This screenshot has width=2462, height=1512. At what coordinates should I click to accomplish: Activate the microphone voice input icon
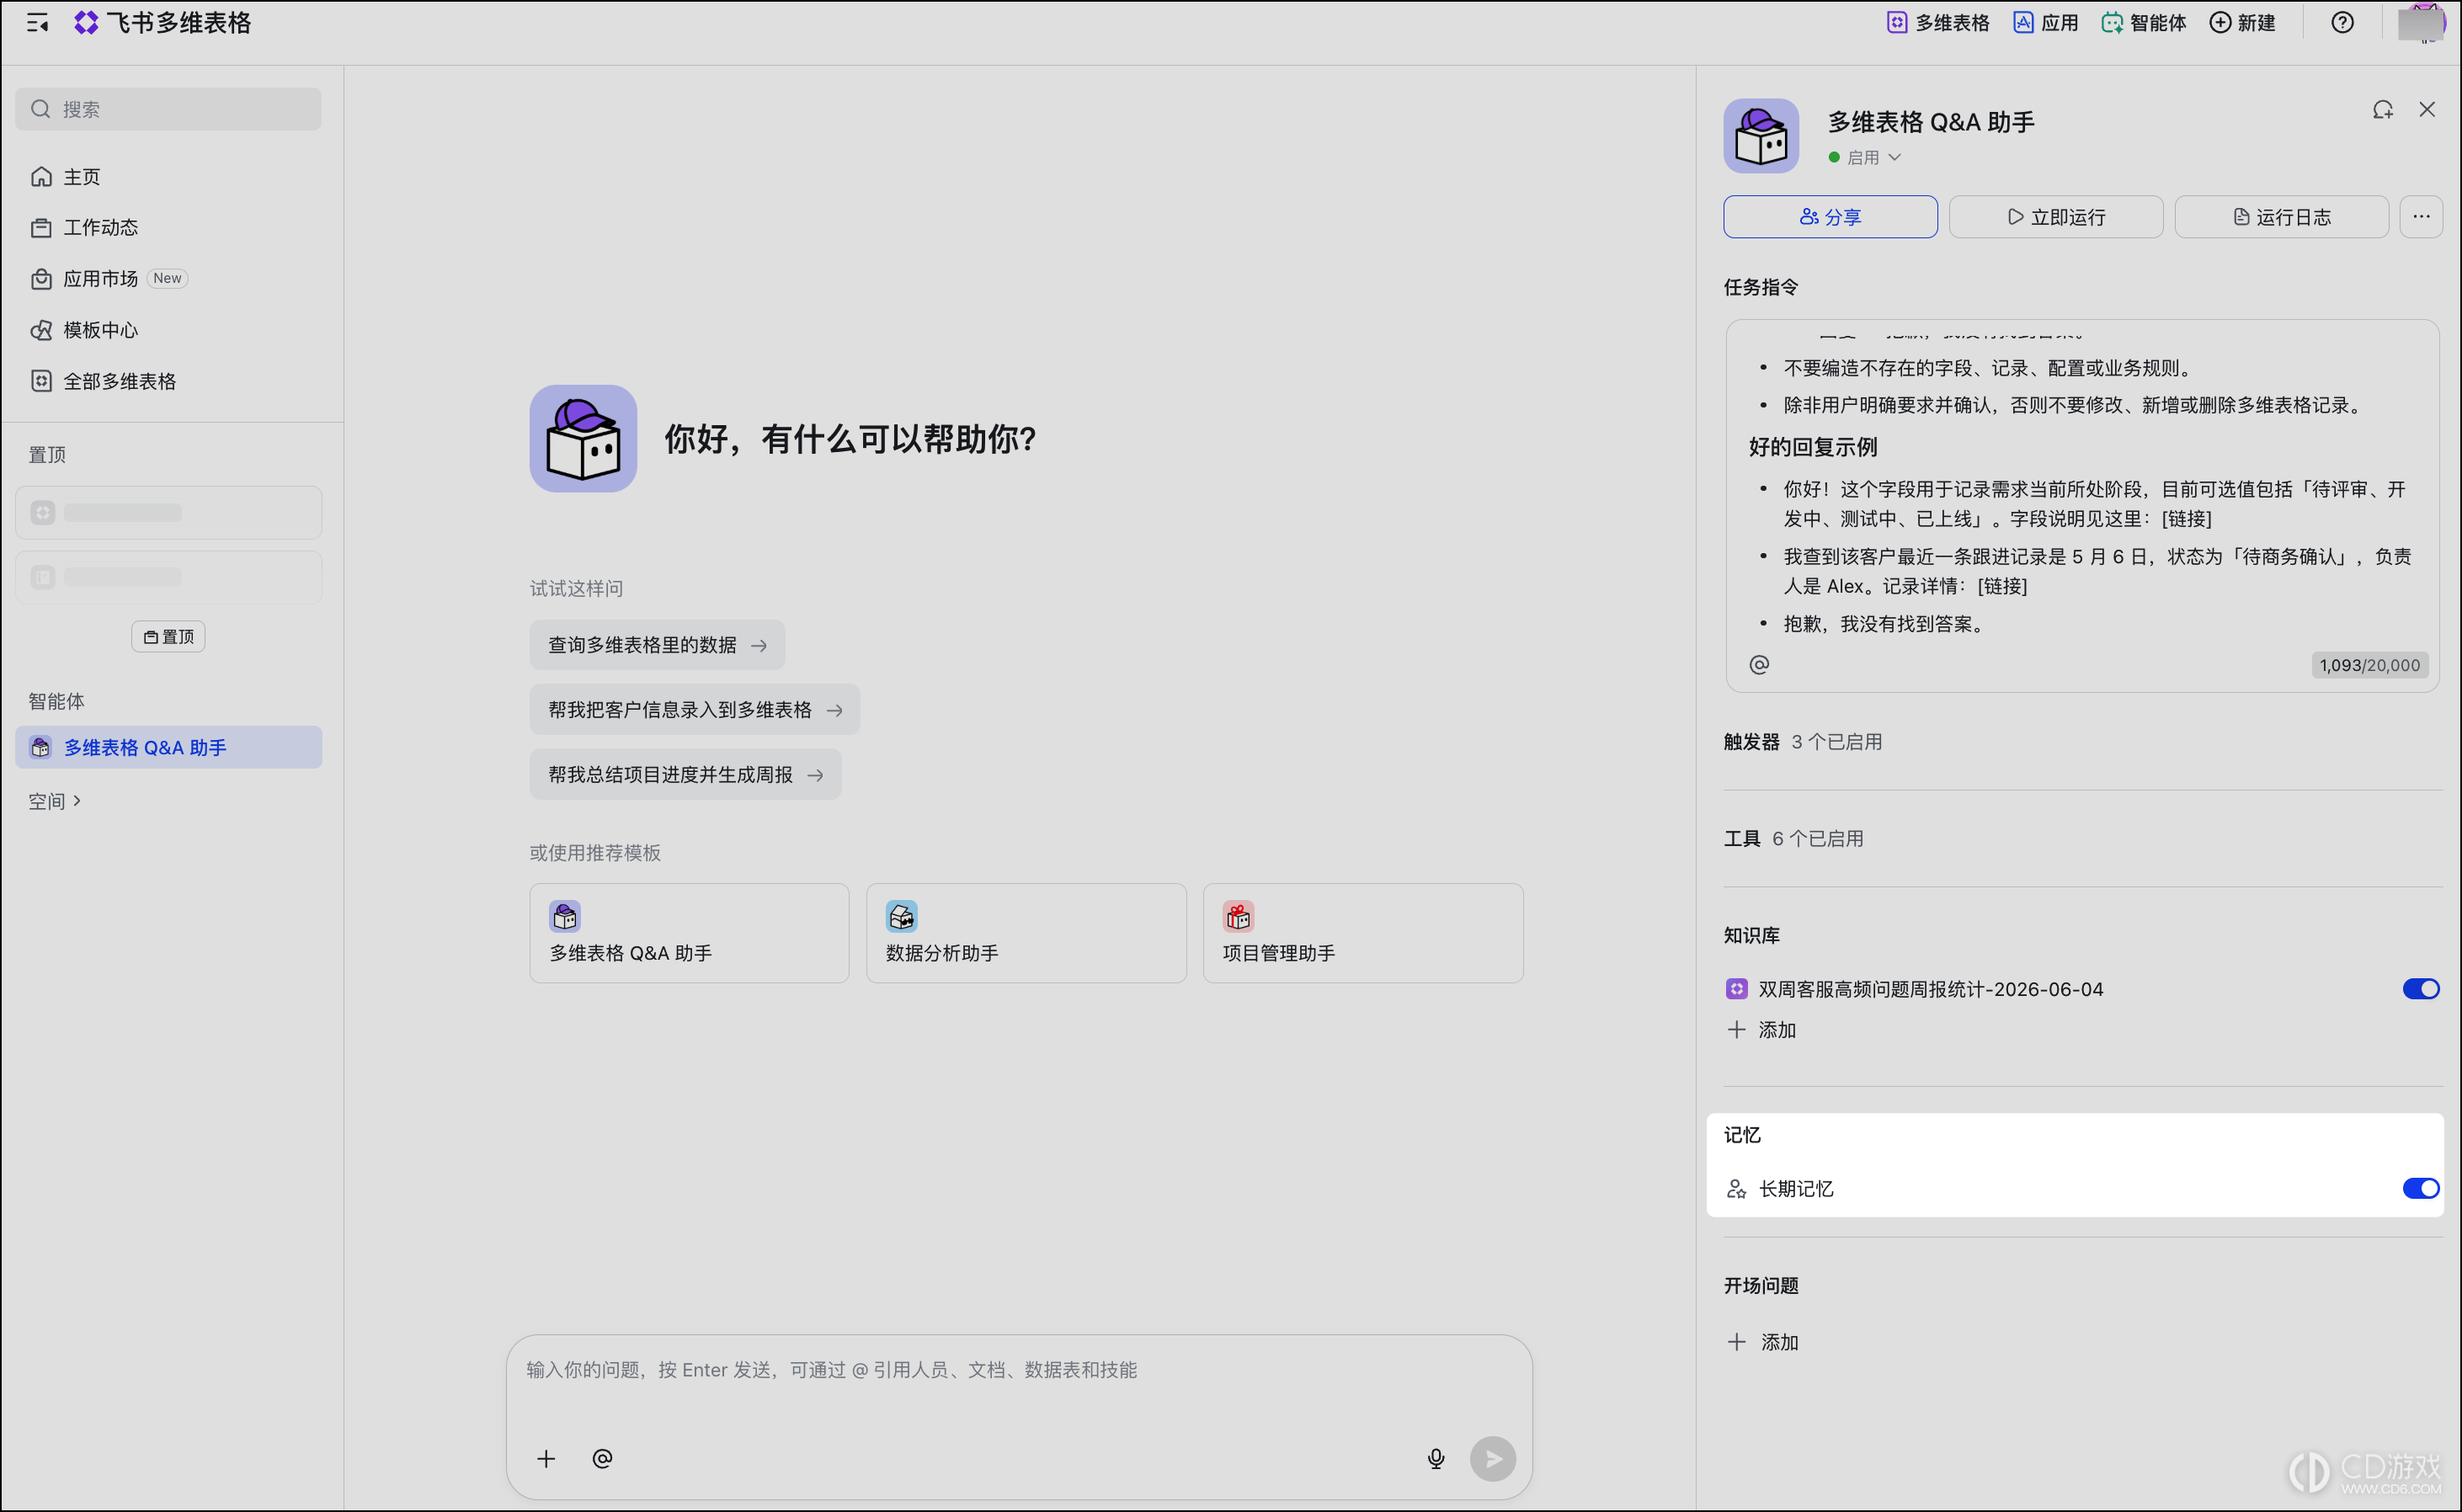tap(1435, 1458)
